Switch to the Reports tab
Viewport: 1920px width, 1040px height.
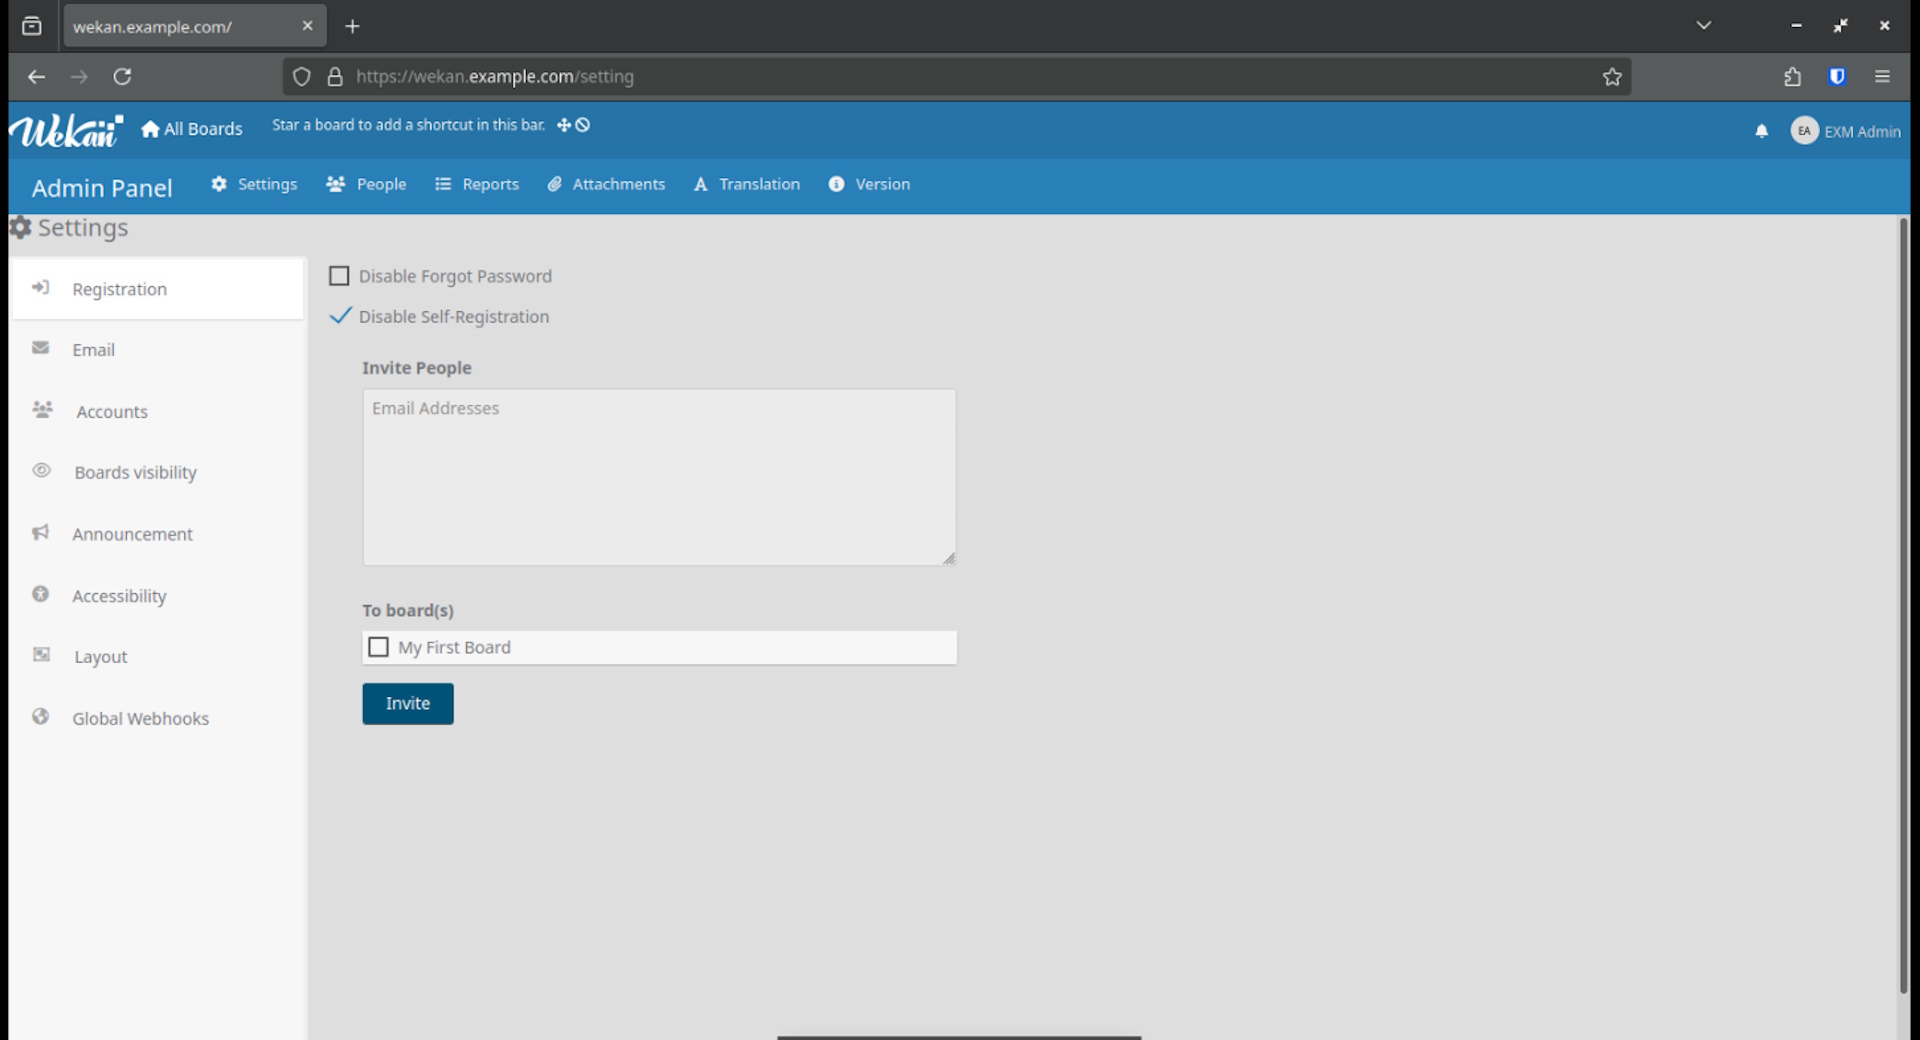pos(477,184)
